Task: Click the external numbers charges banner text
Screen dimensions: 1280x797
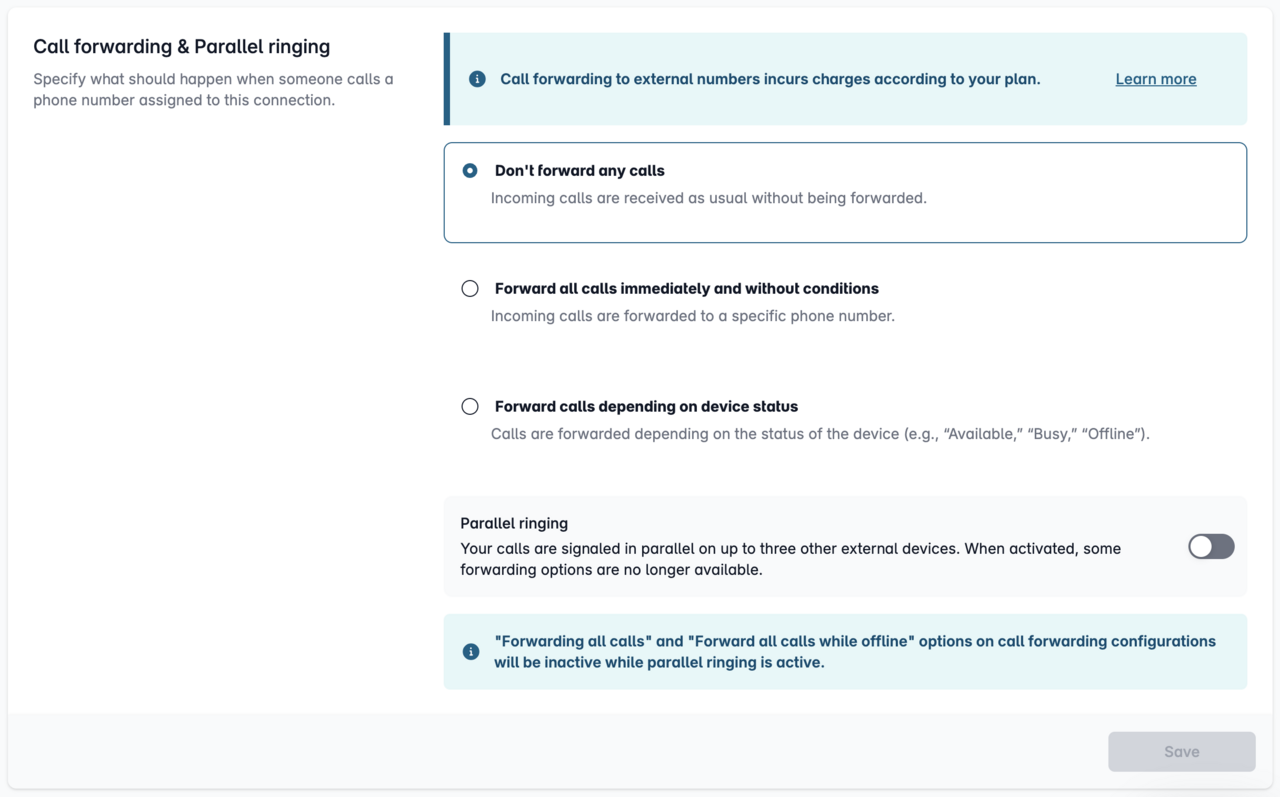Action: click(x=770, y=79)
